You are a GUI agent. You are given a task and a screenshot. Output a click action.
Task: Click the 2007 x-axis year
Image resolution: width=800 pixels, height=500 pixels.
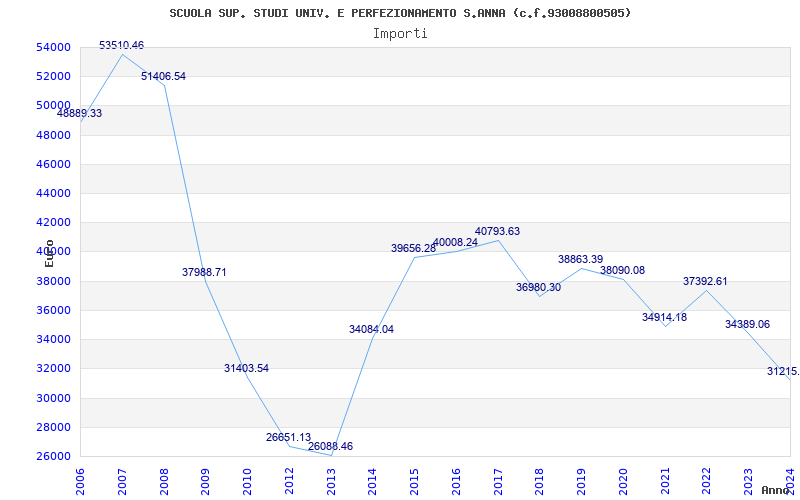click(122, 482)
